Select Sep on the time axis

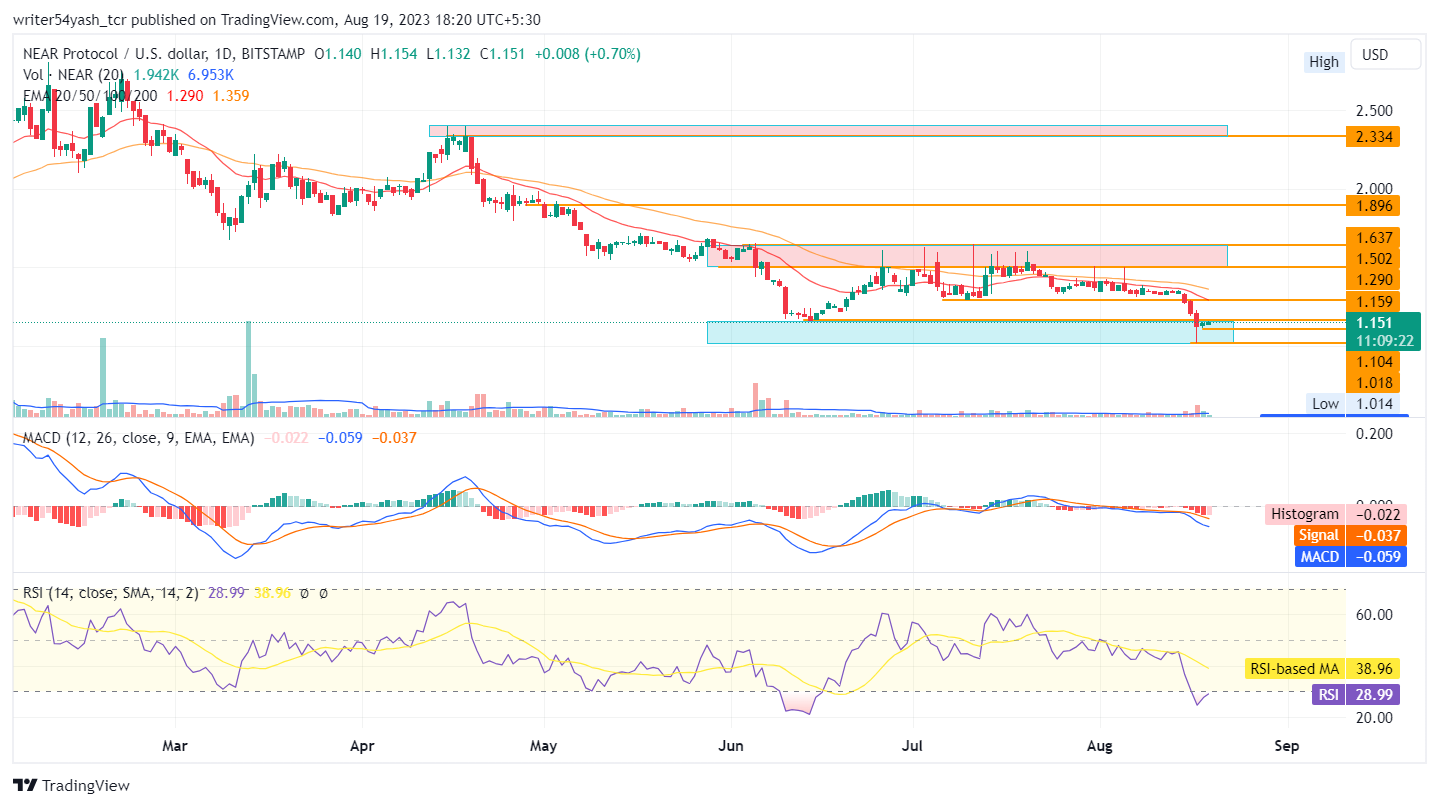pyautogui.click(x=1286, y=746)
